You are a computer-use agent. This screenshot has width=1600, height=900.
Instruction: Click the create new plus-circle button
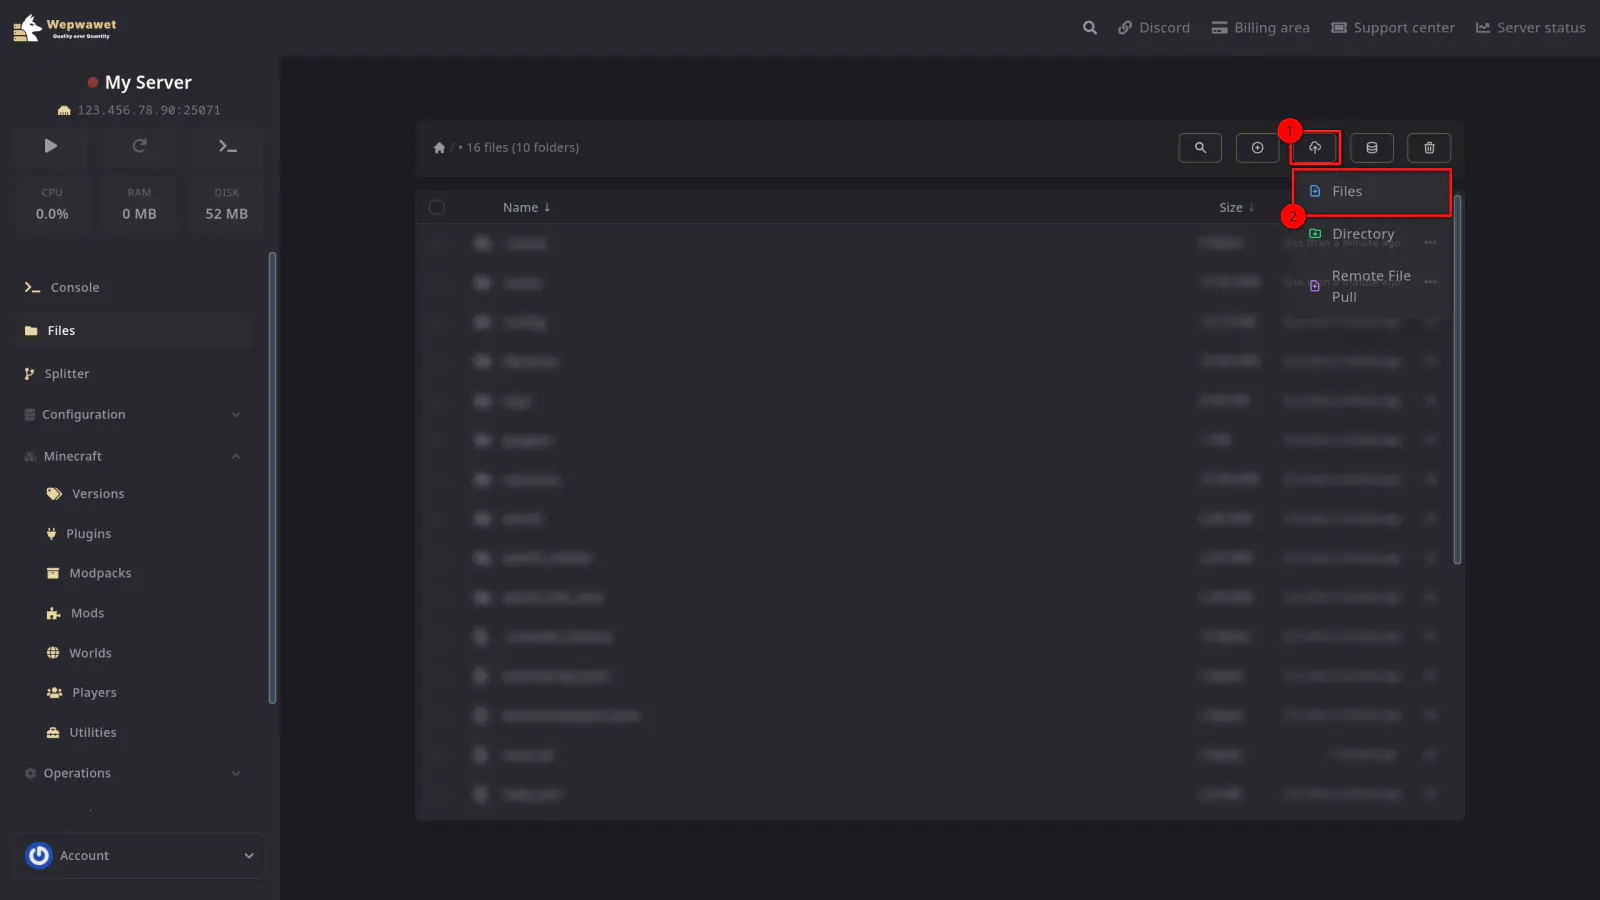pos(1257,148)
